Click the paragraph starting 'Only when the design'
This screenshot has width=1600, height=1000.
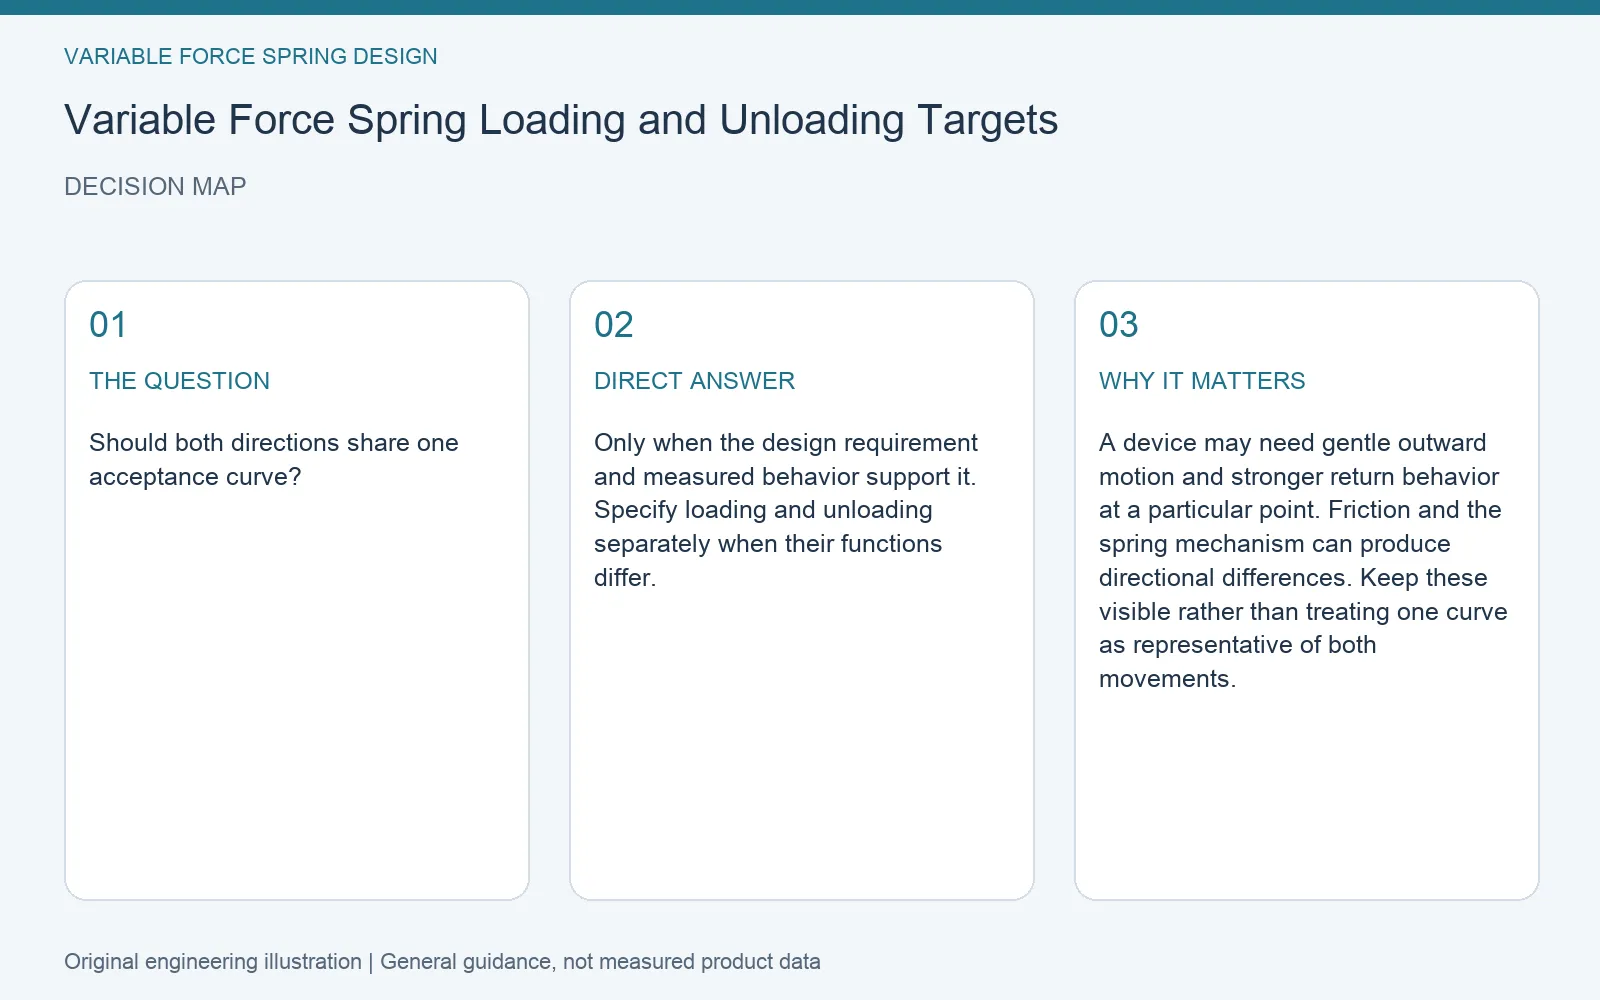786,510
